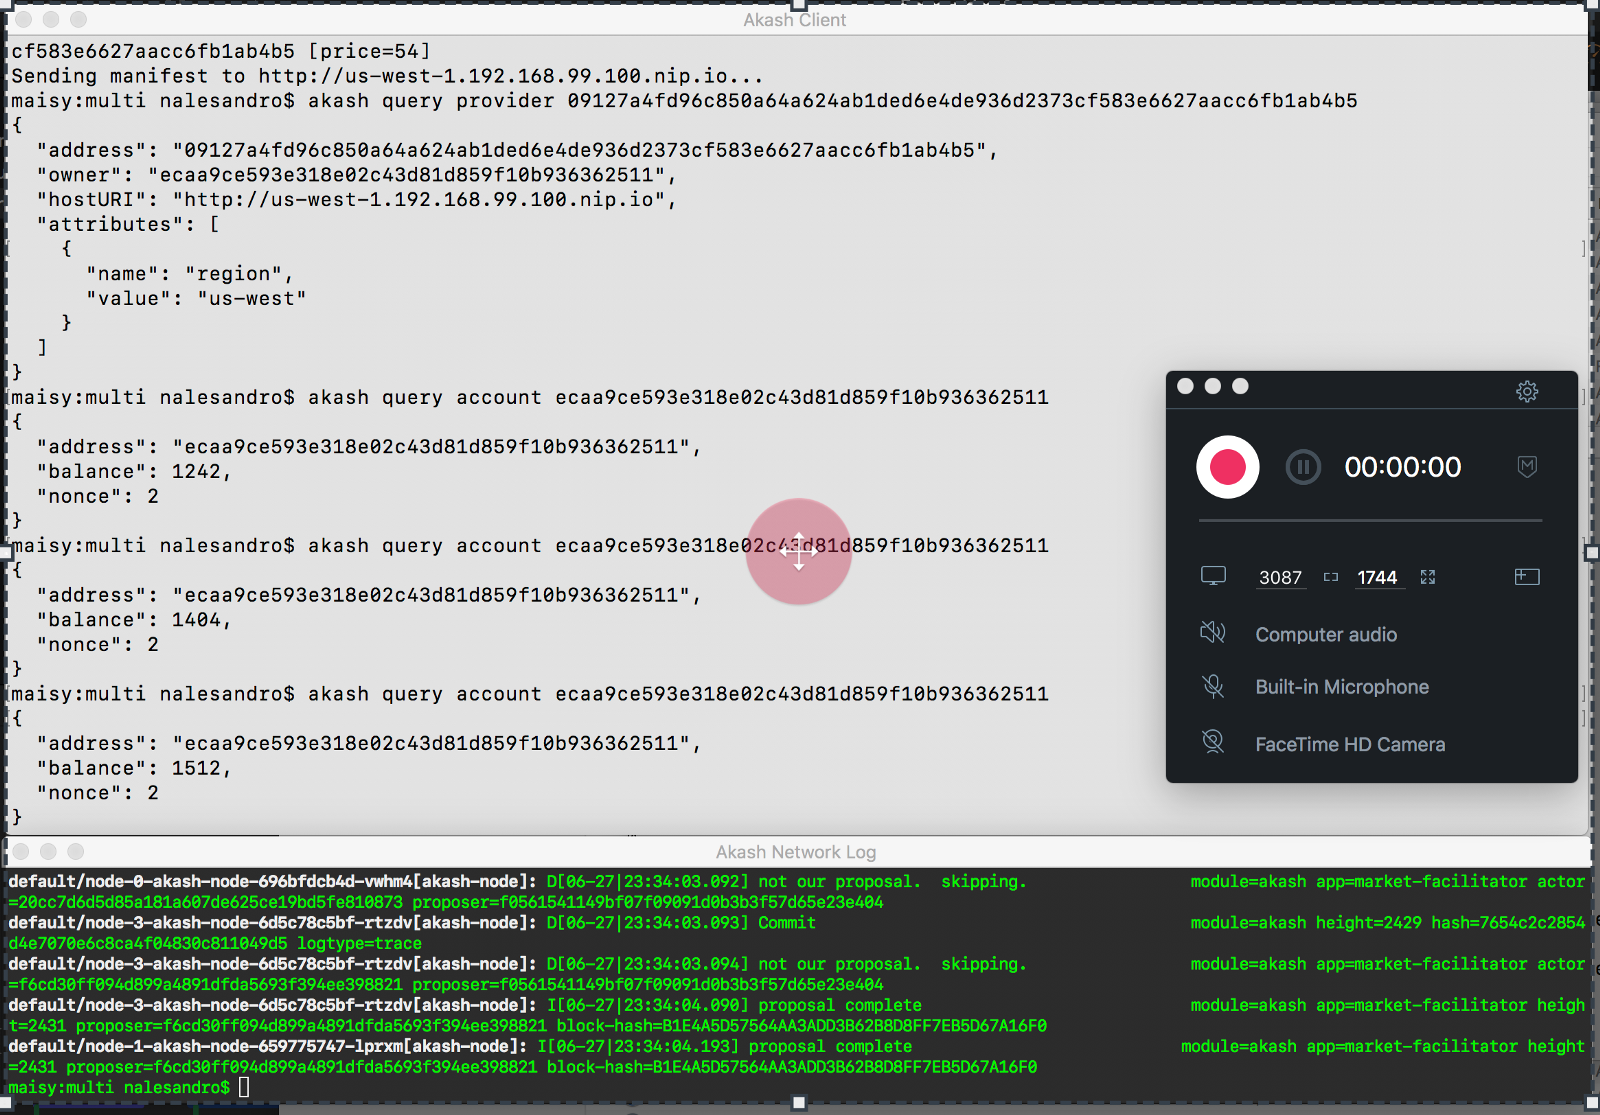Viewport: 1600px width, 1115px height.
Task: Select the full display capture monitor icon
Action: (1213, 576)
